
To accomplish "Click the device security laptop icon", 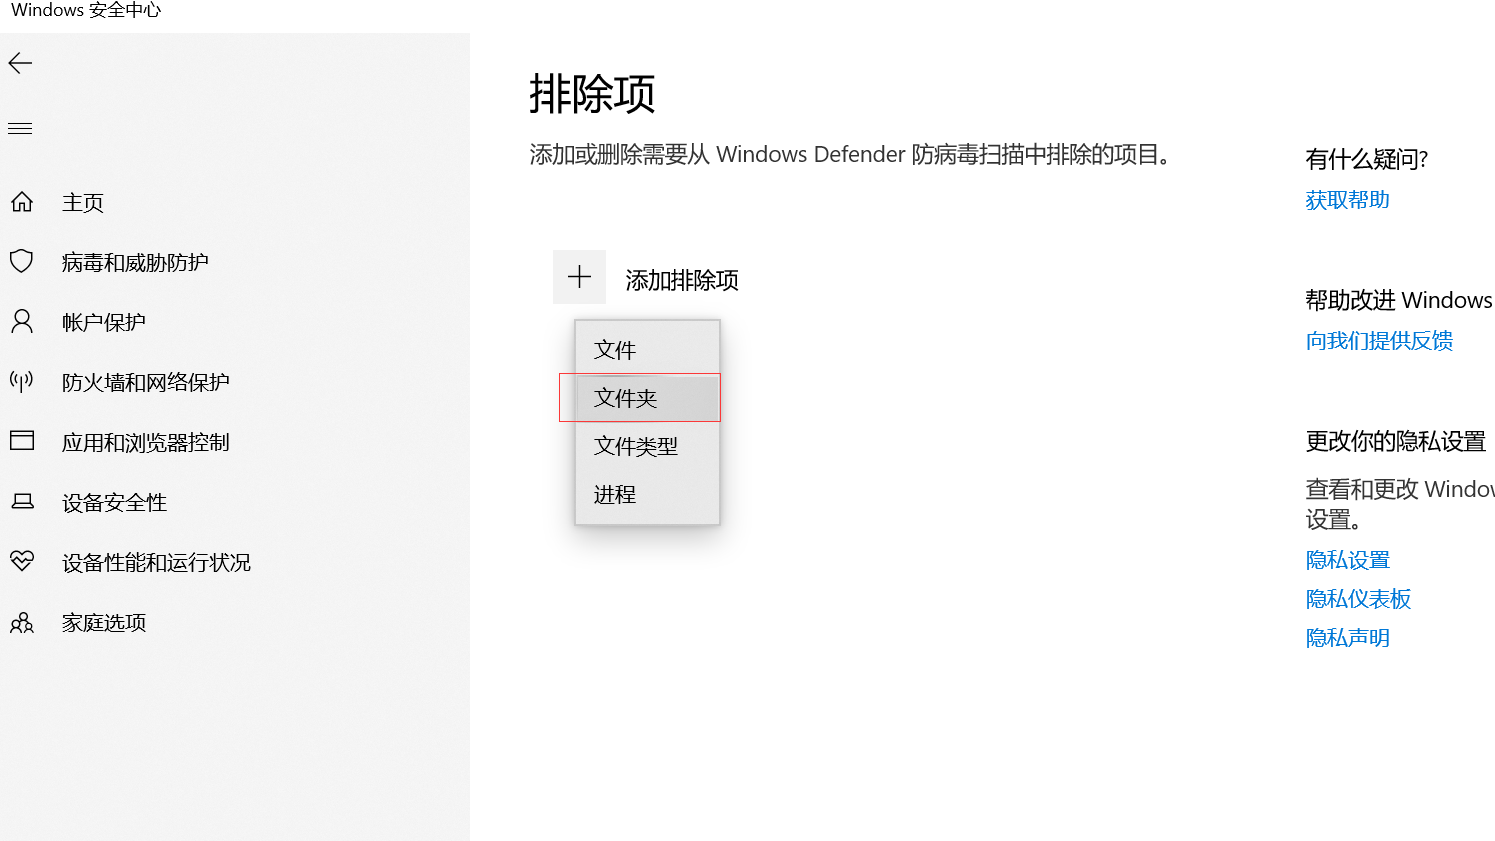I will pos(22,502).
